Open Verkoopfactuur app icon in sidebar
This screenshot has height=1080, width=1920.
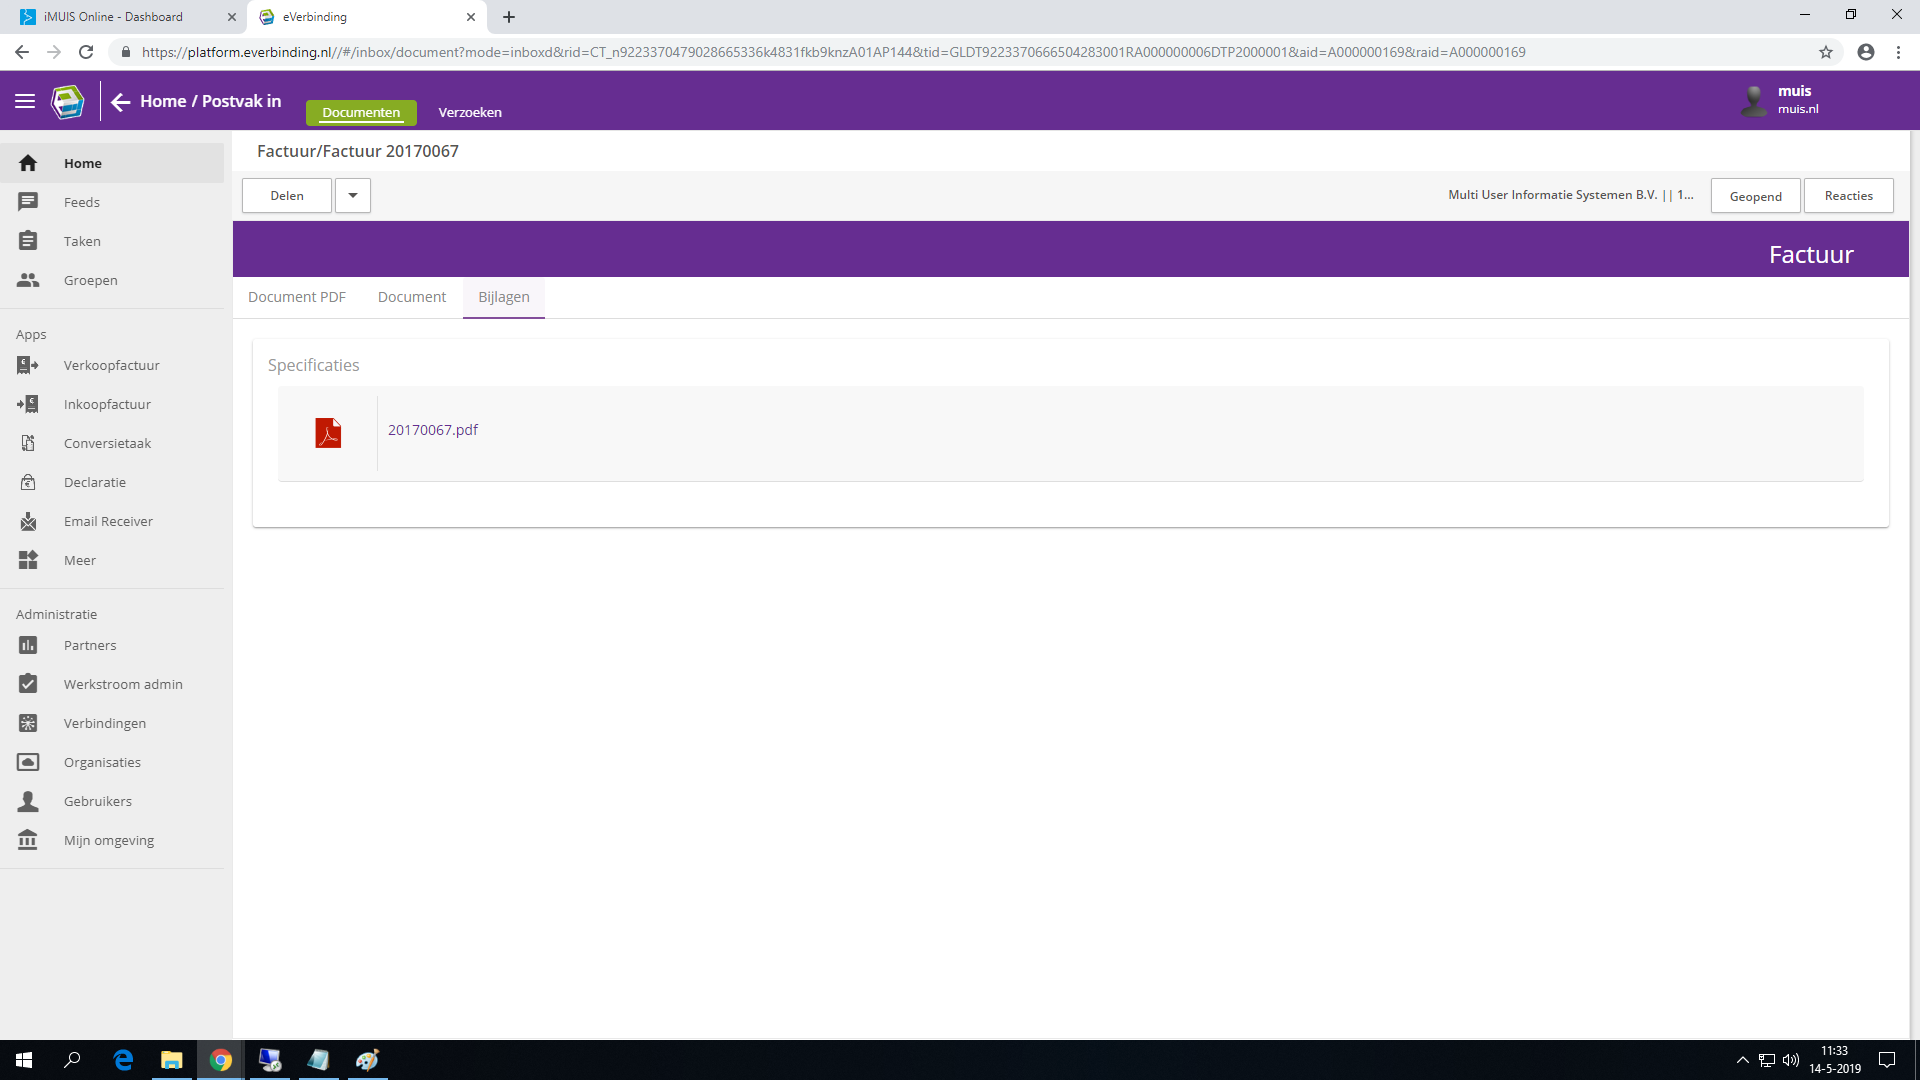tap(28, 365)
